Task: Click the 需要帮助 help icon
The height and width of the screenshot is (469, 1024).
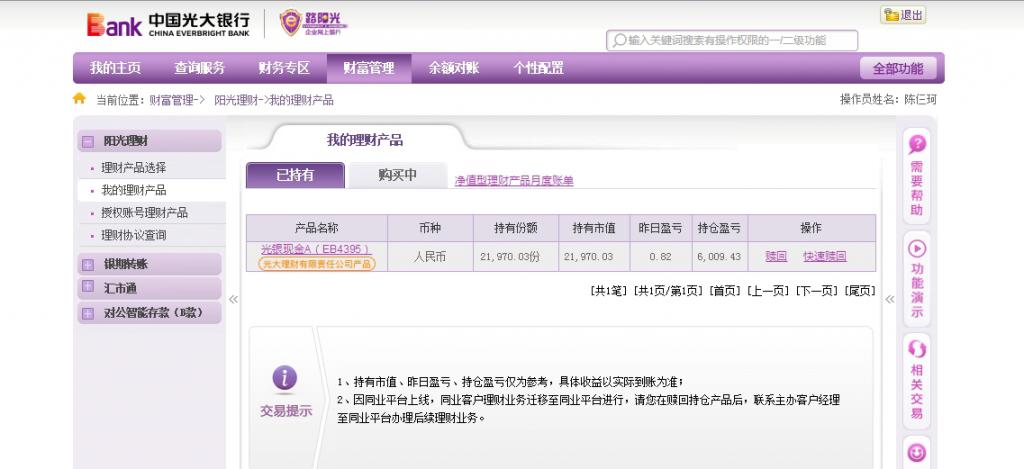Action: 916,144
